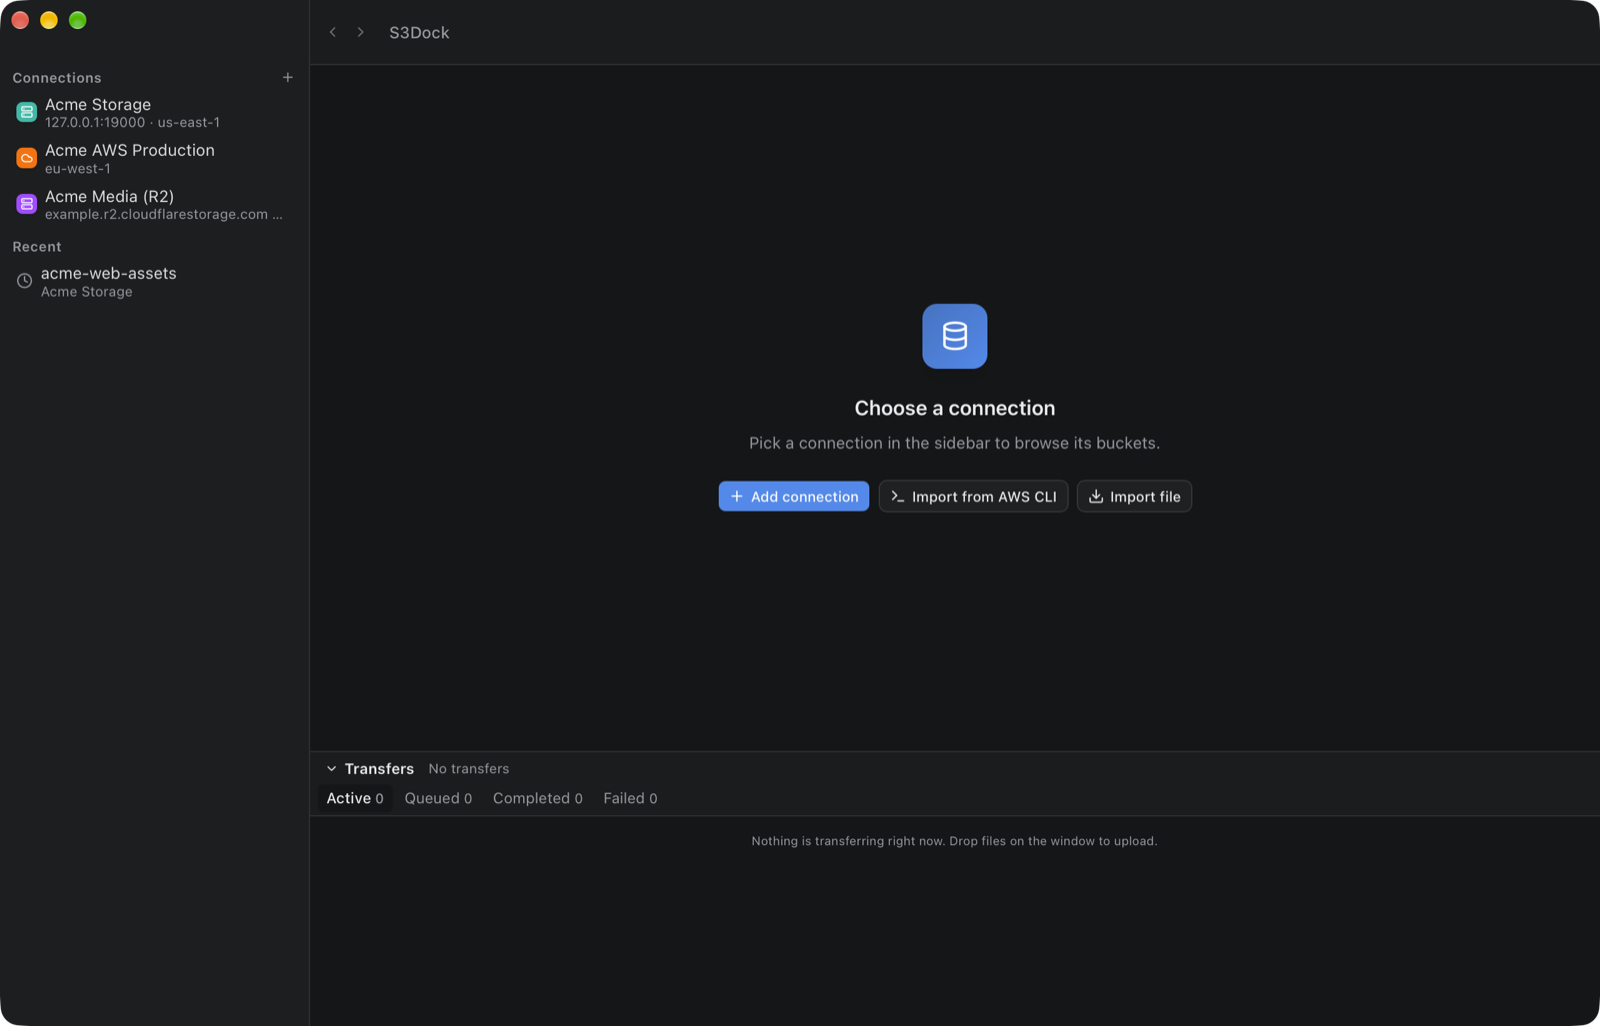Close the window with red button

(x=20, y=20)
